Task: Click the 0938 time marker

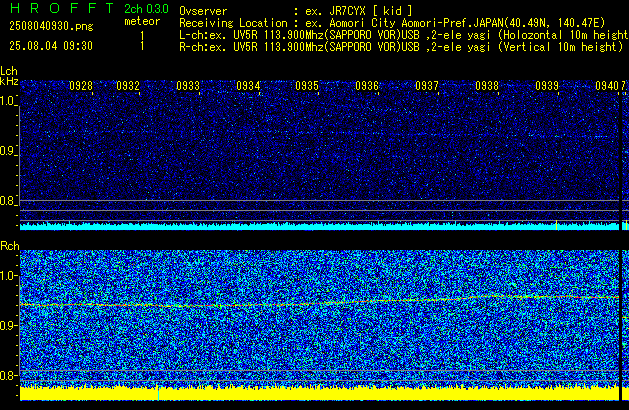Action: (x=487, y=86)
